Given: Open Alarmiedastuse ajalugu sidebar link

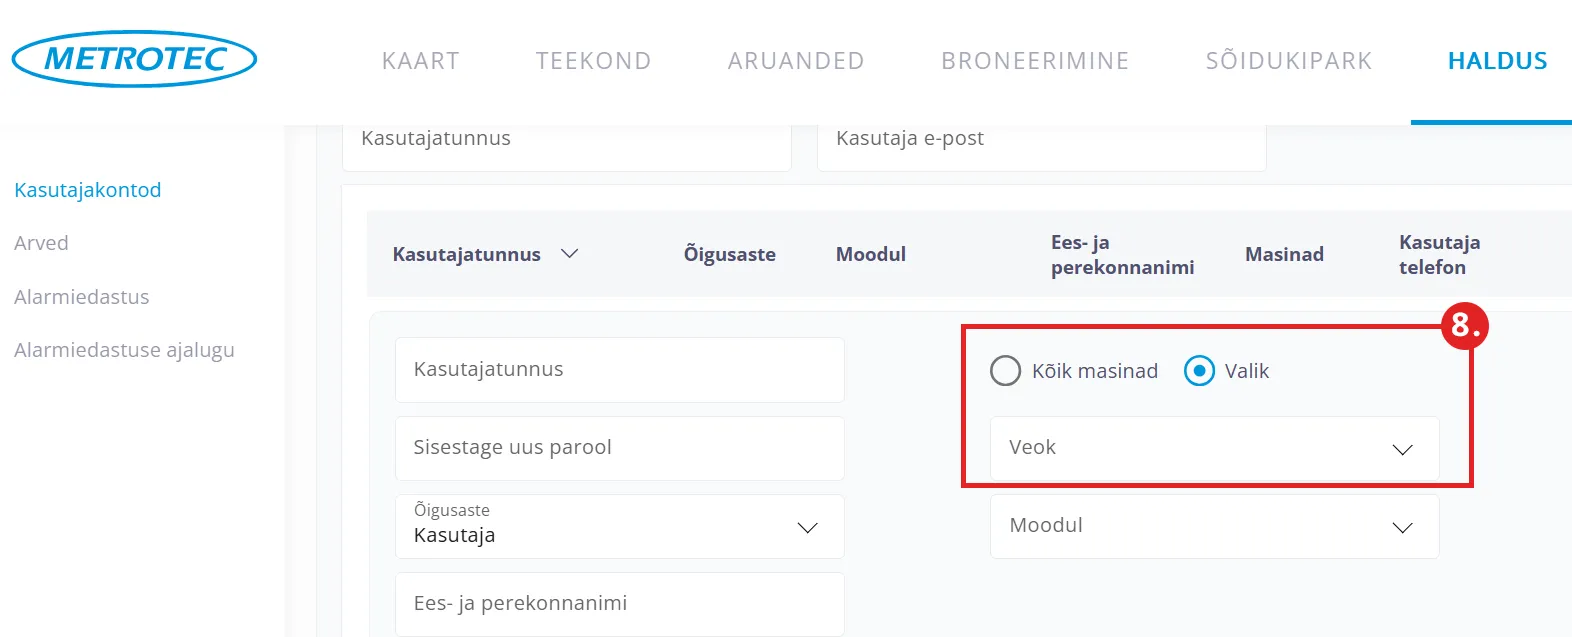Looking at the screenshot, I should (124, 350).
